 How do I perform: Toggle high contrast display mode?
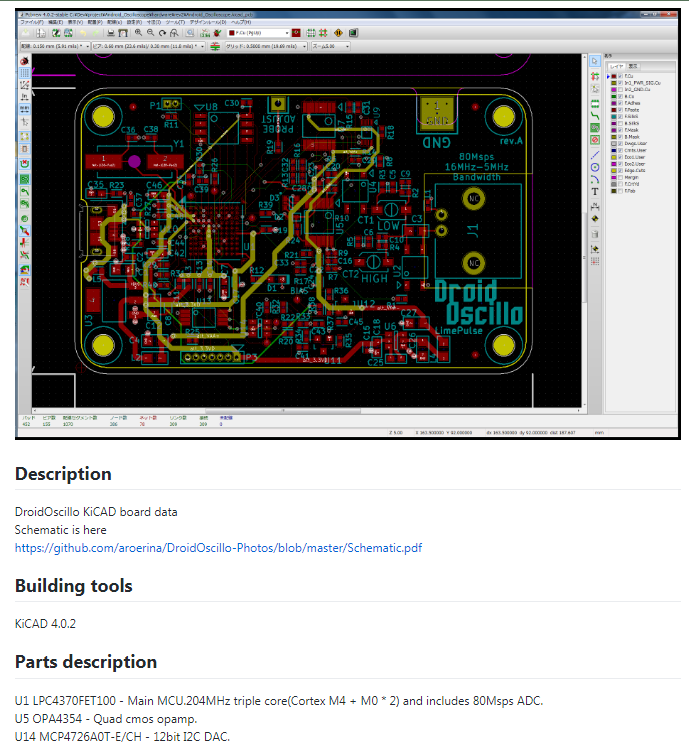click(x=25, y=253)
